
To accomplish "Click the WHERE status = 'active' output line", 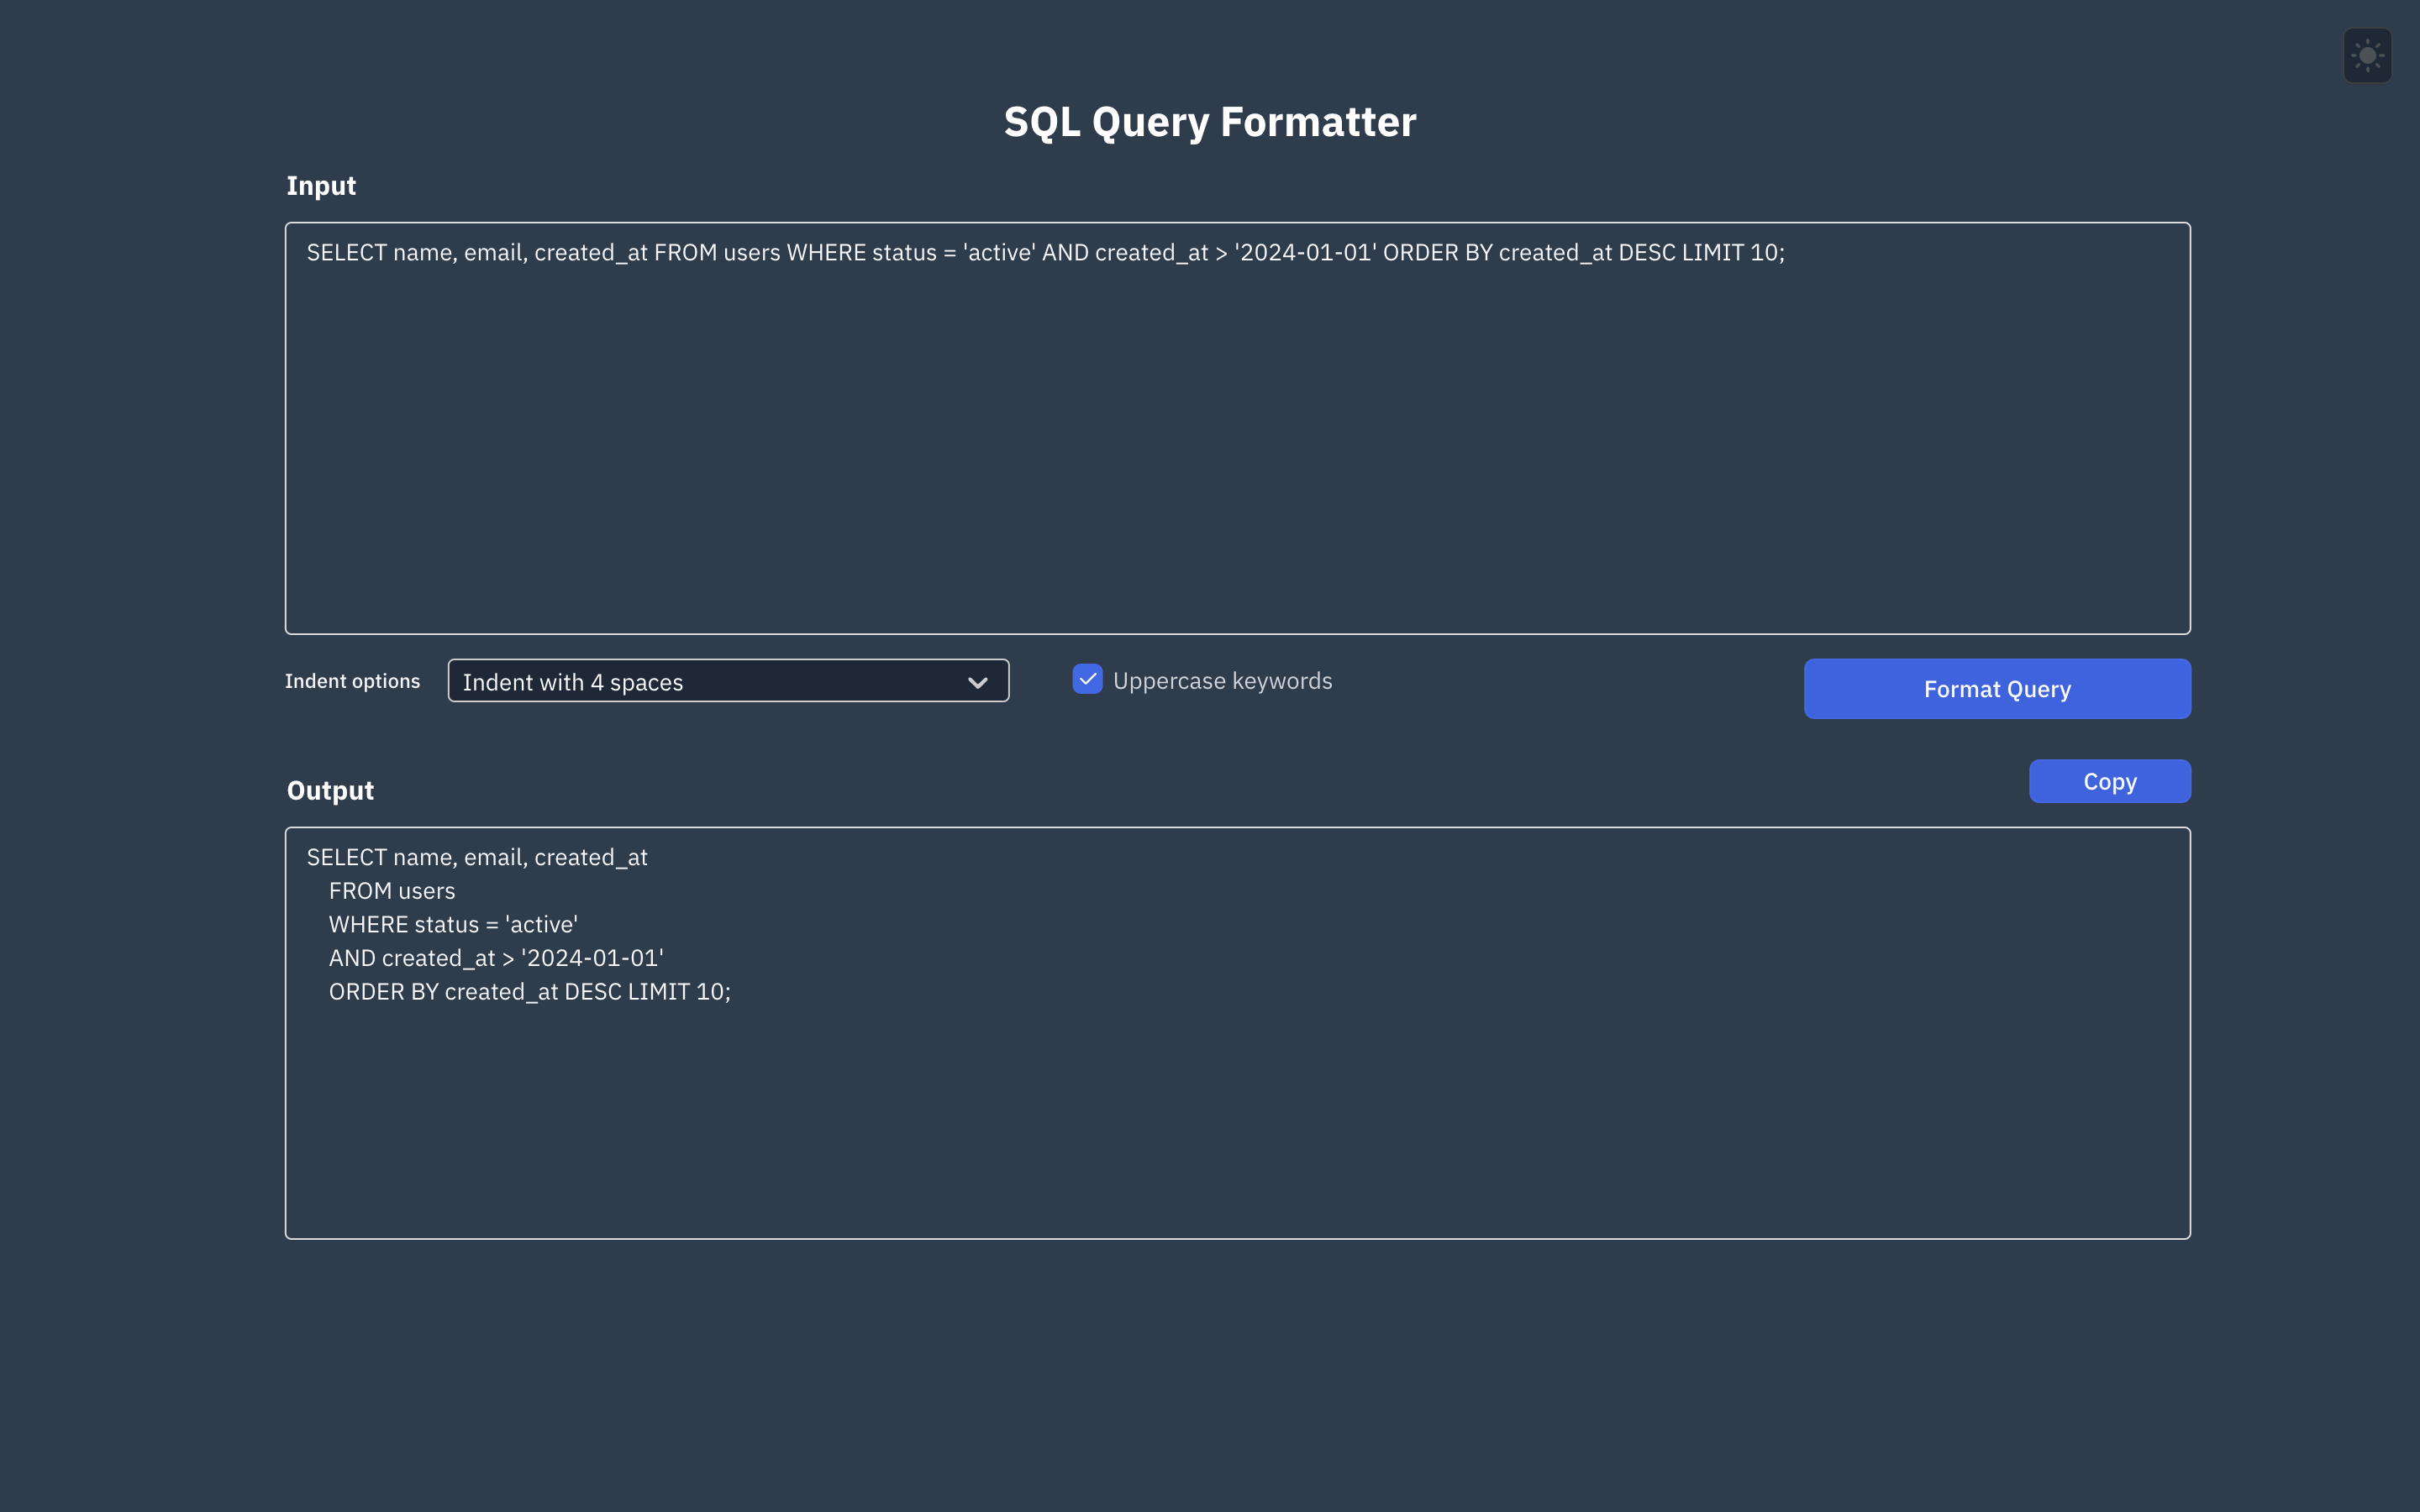I will 452,925.
